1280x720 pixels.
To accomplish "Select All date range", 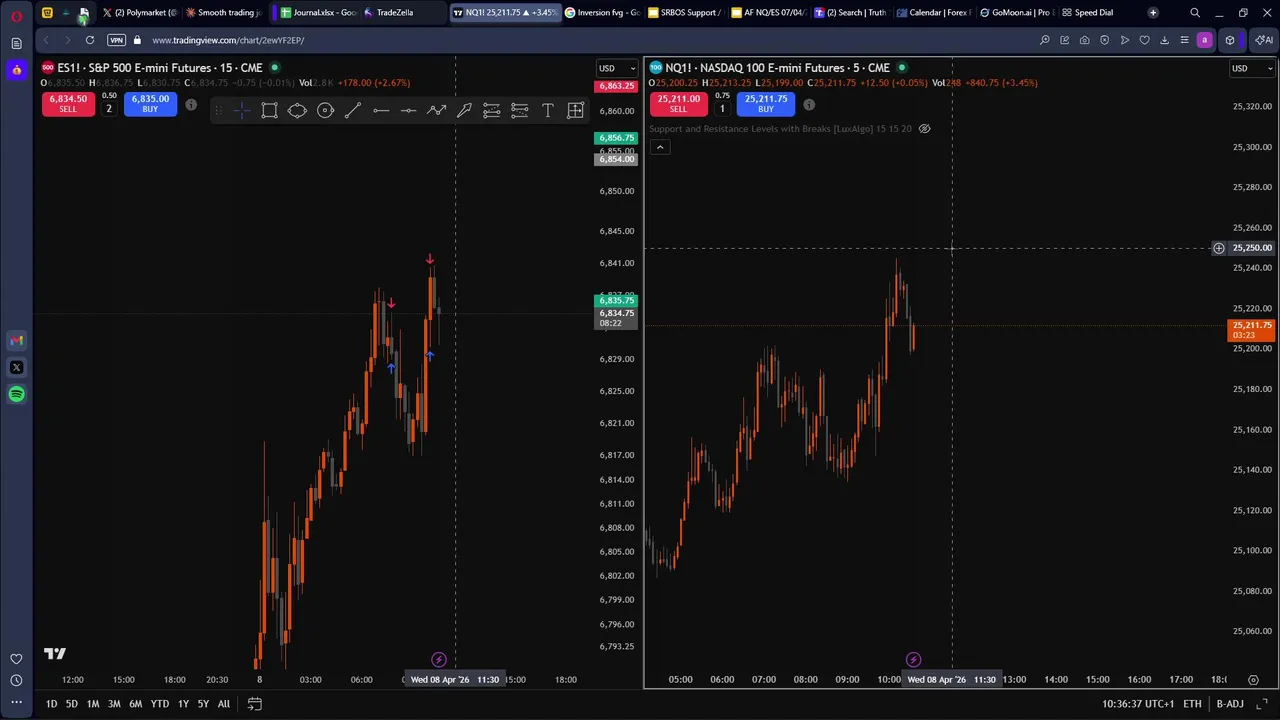I will click(224, 704).
